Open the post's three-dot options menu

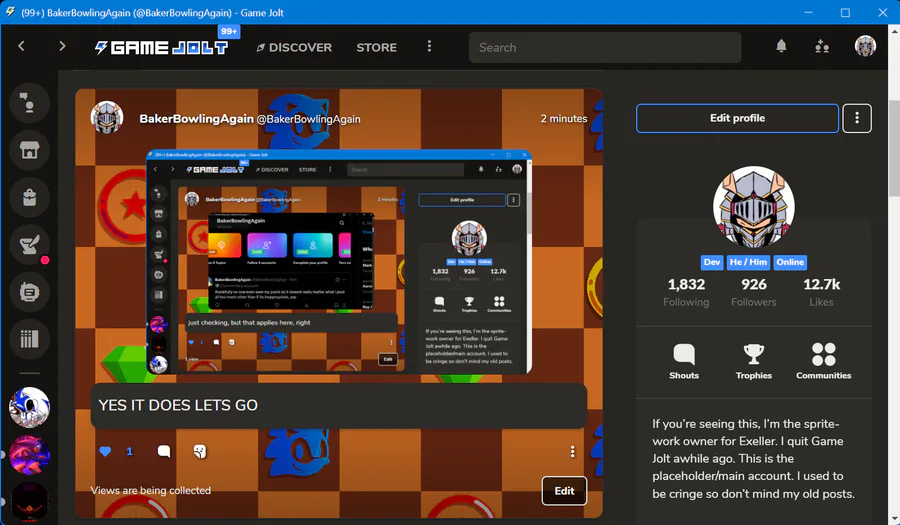tap(572, 452)
